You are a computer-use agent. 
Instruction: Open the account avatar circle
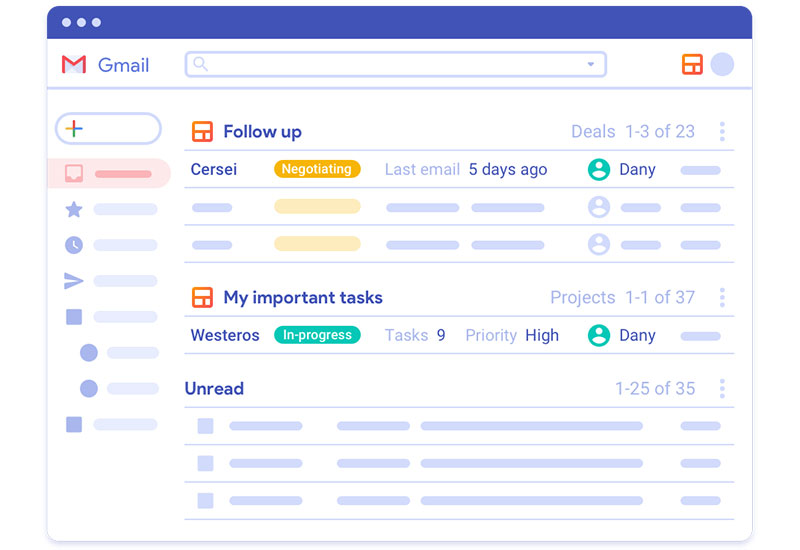click(722, 64)
